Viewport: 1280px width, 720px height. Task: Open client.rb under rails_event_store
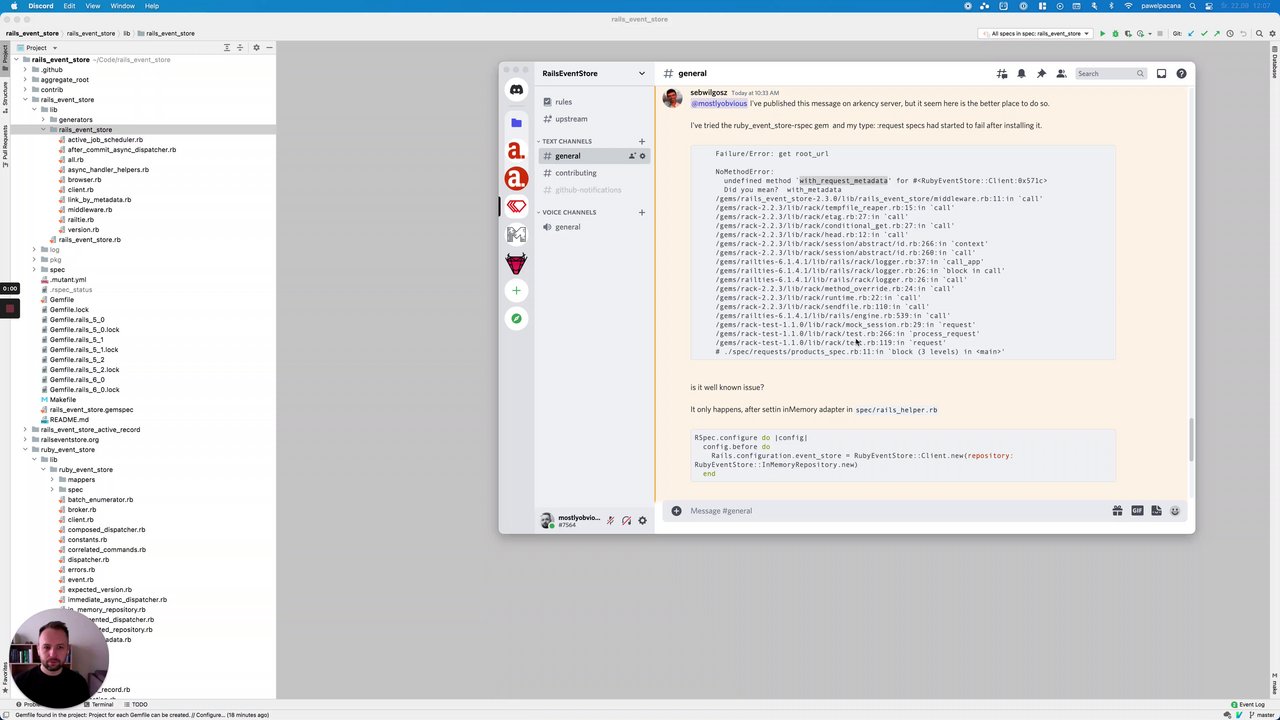pyautogui.click(x=80, y=190)
